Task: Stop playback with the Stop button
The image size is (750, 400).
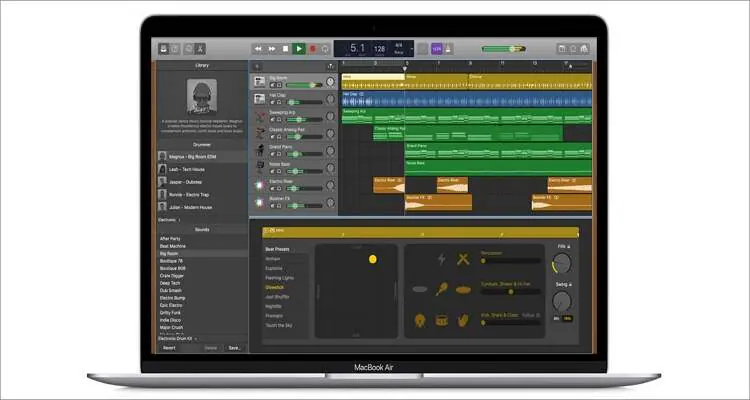Action: point(286,49)
